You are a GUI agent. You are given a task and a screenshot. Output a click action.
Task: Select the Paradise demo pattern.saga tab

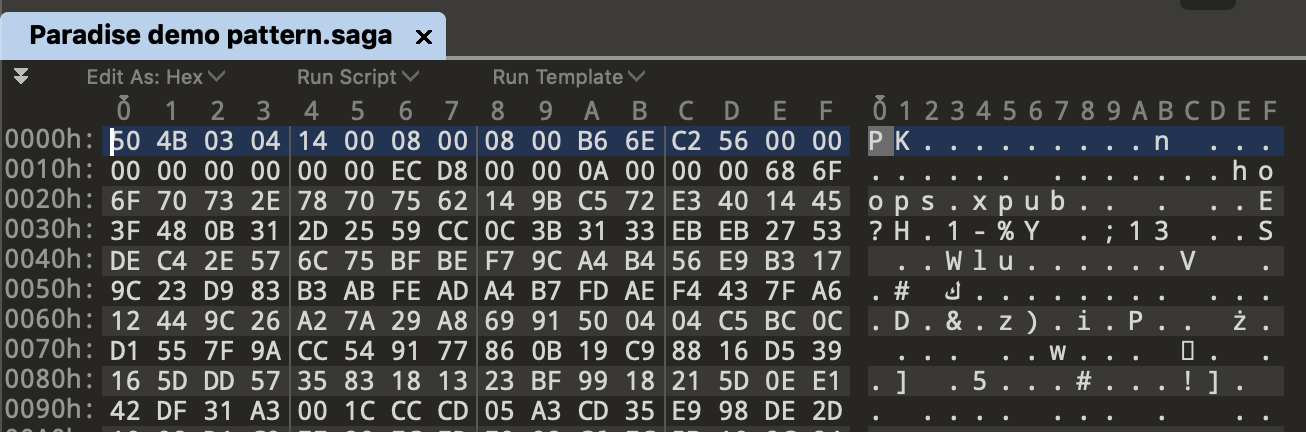(x=211, y=37)
